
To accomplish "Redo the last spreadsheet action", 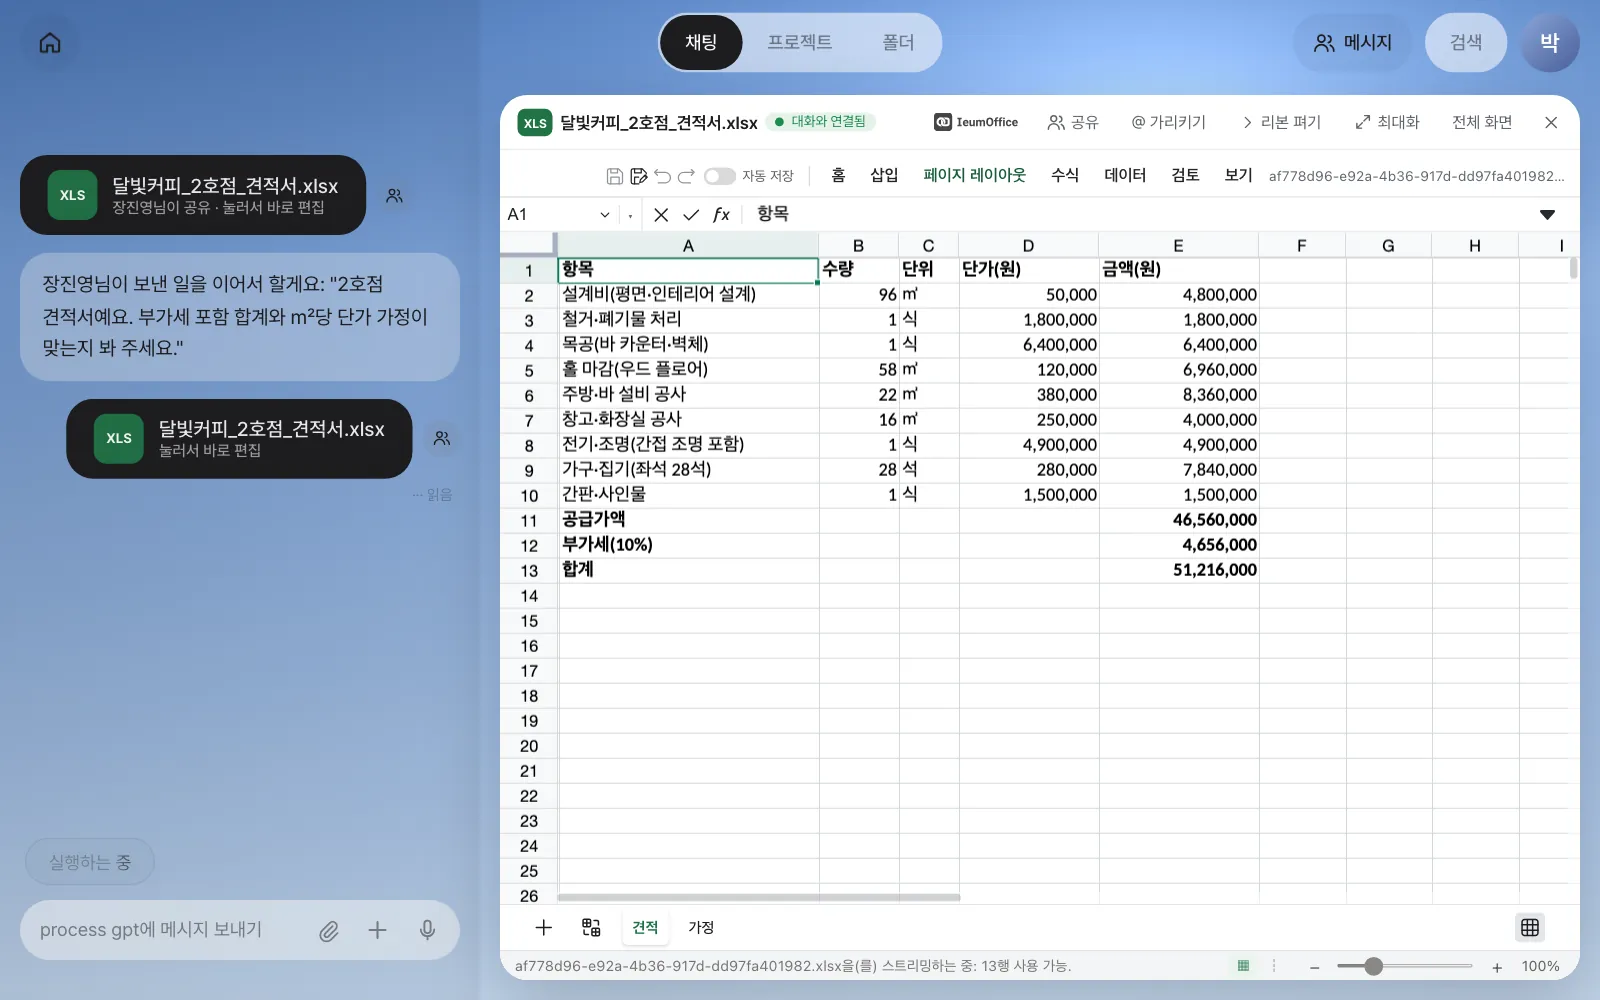I will pyautogui.click(x=686, y=176).
